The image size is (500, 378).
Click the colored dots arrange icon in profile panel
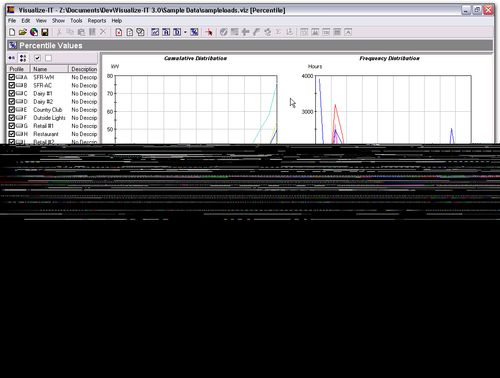(23, 58)
